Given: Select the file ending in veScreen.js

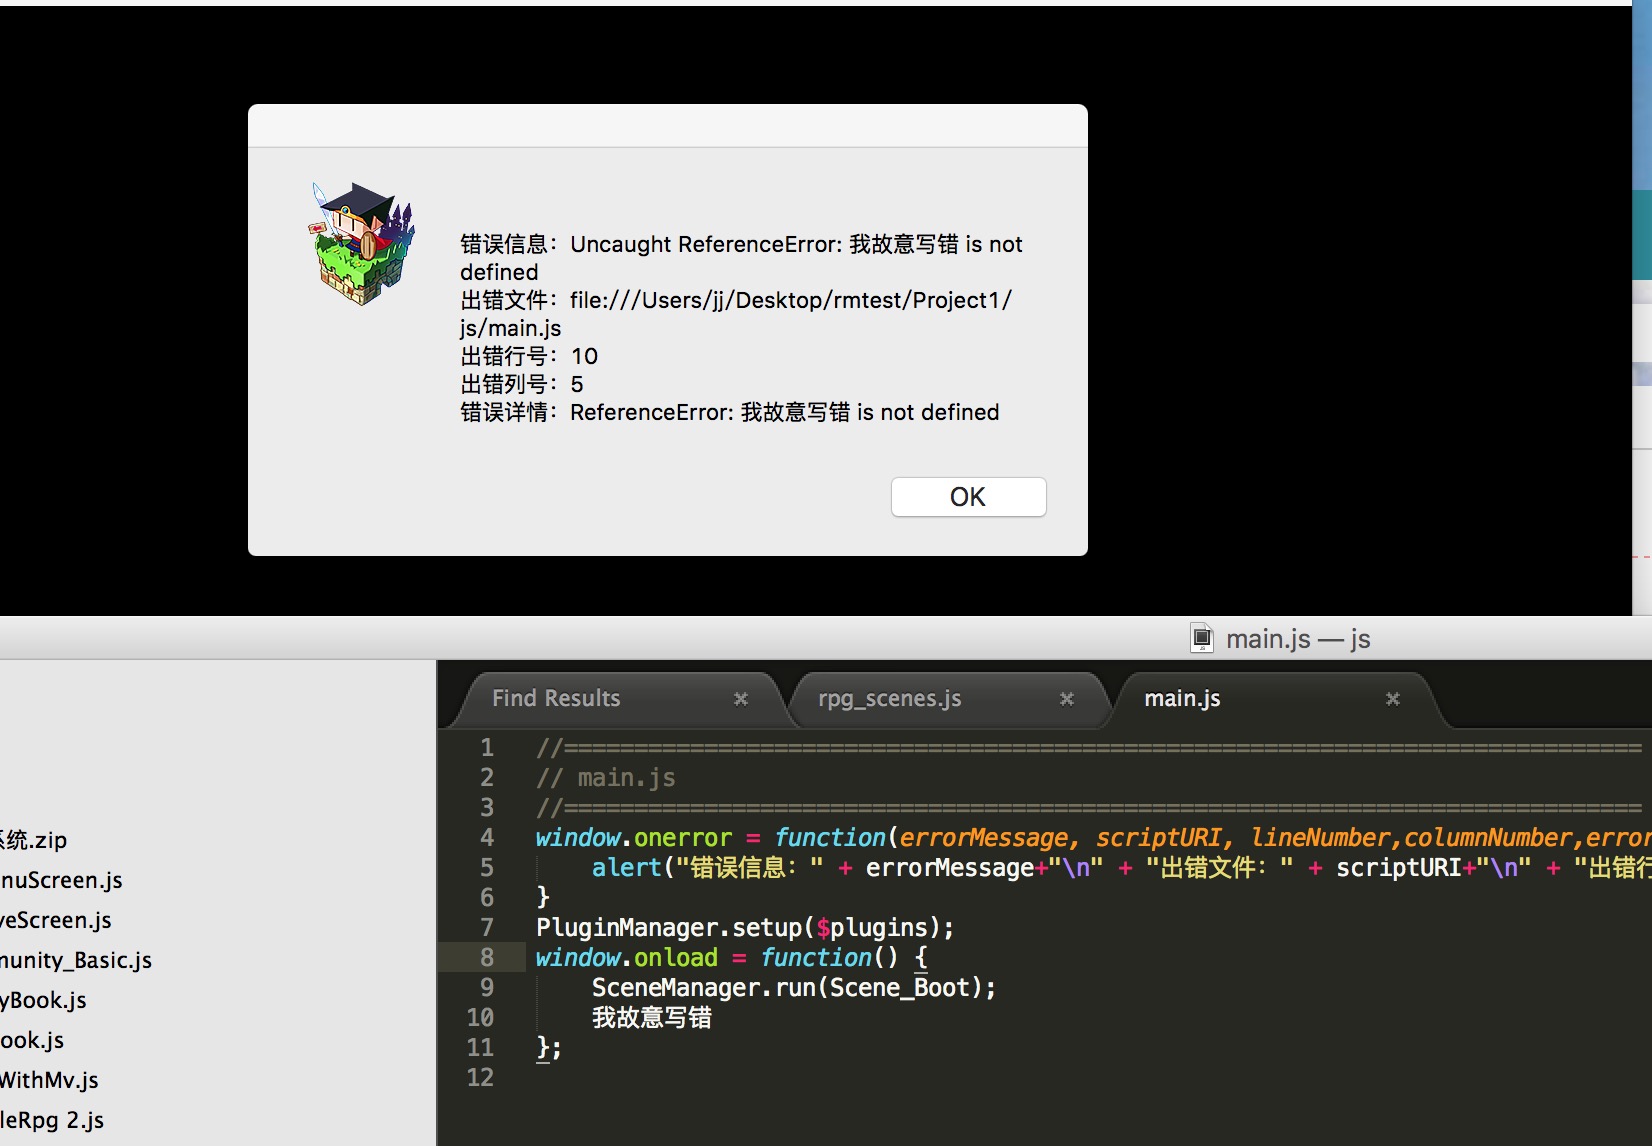Looking at the screenshot, I should pyautogui.click(x=56, y=920).
